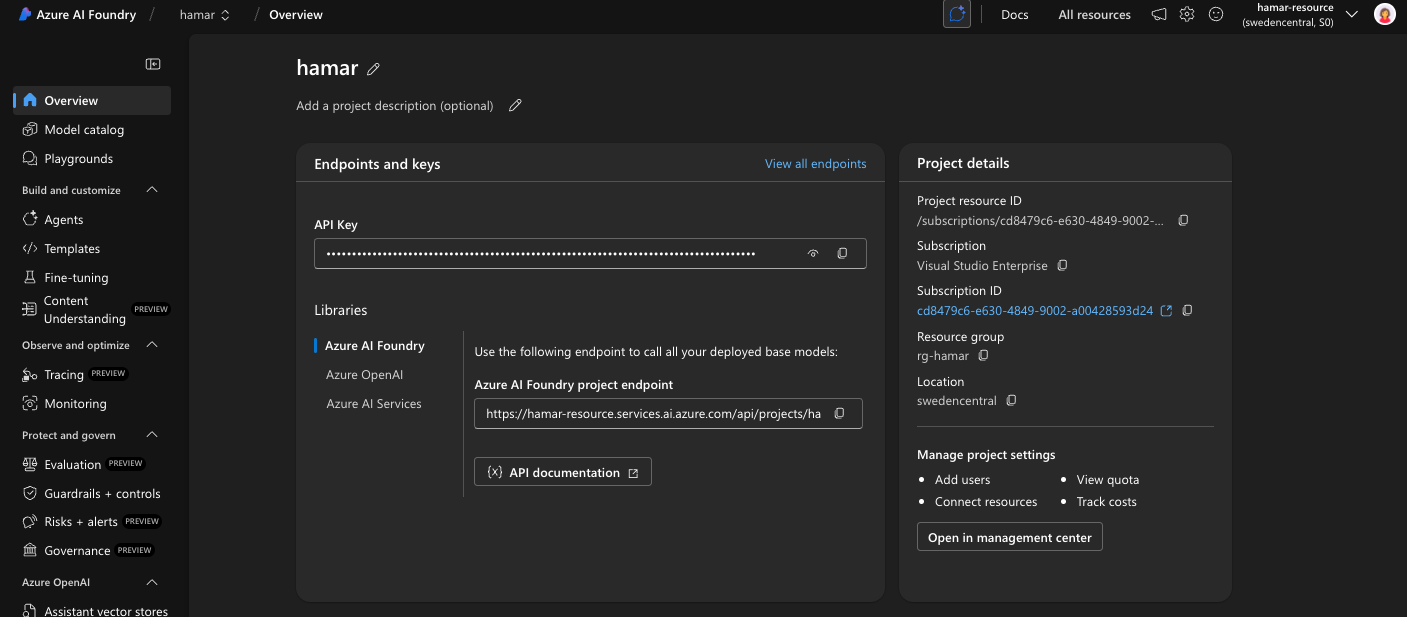Open the feedback smiley icon

[1216, 15]
